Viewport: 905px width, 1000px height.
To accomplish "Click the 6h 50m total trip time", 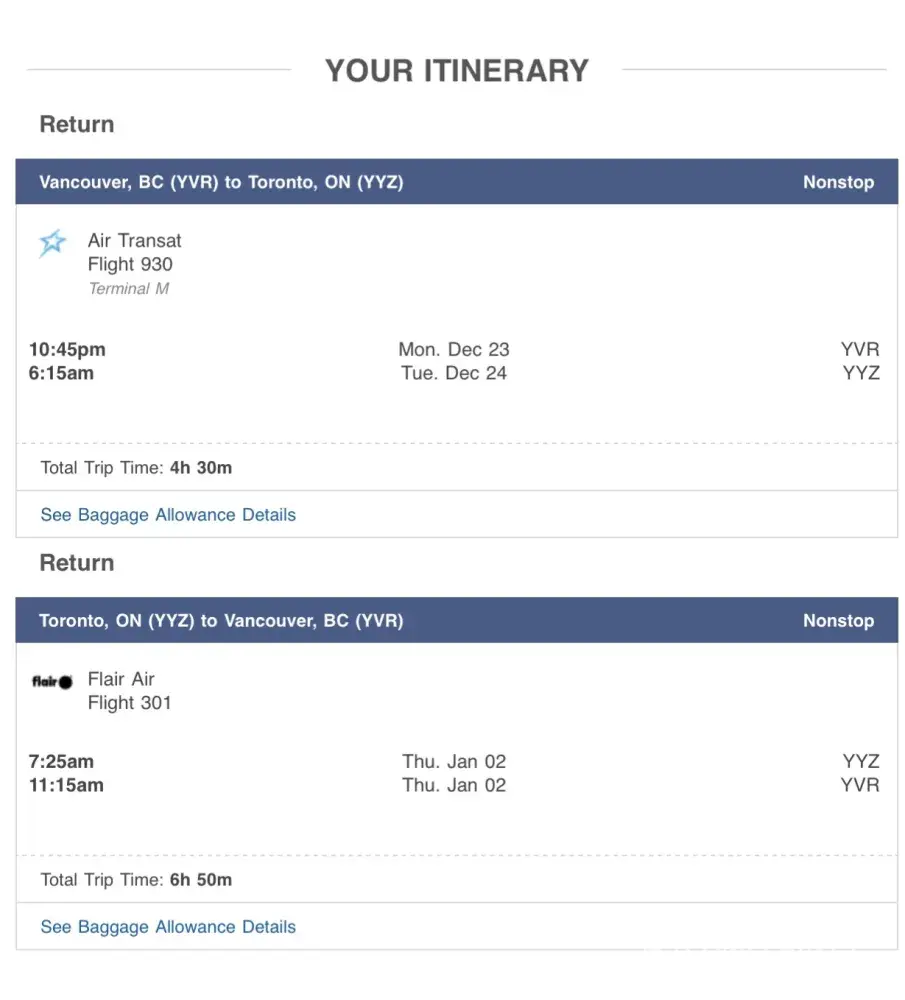I will (201, 880).
